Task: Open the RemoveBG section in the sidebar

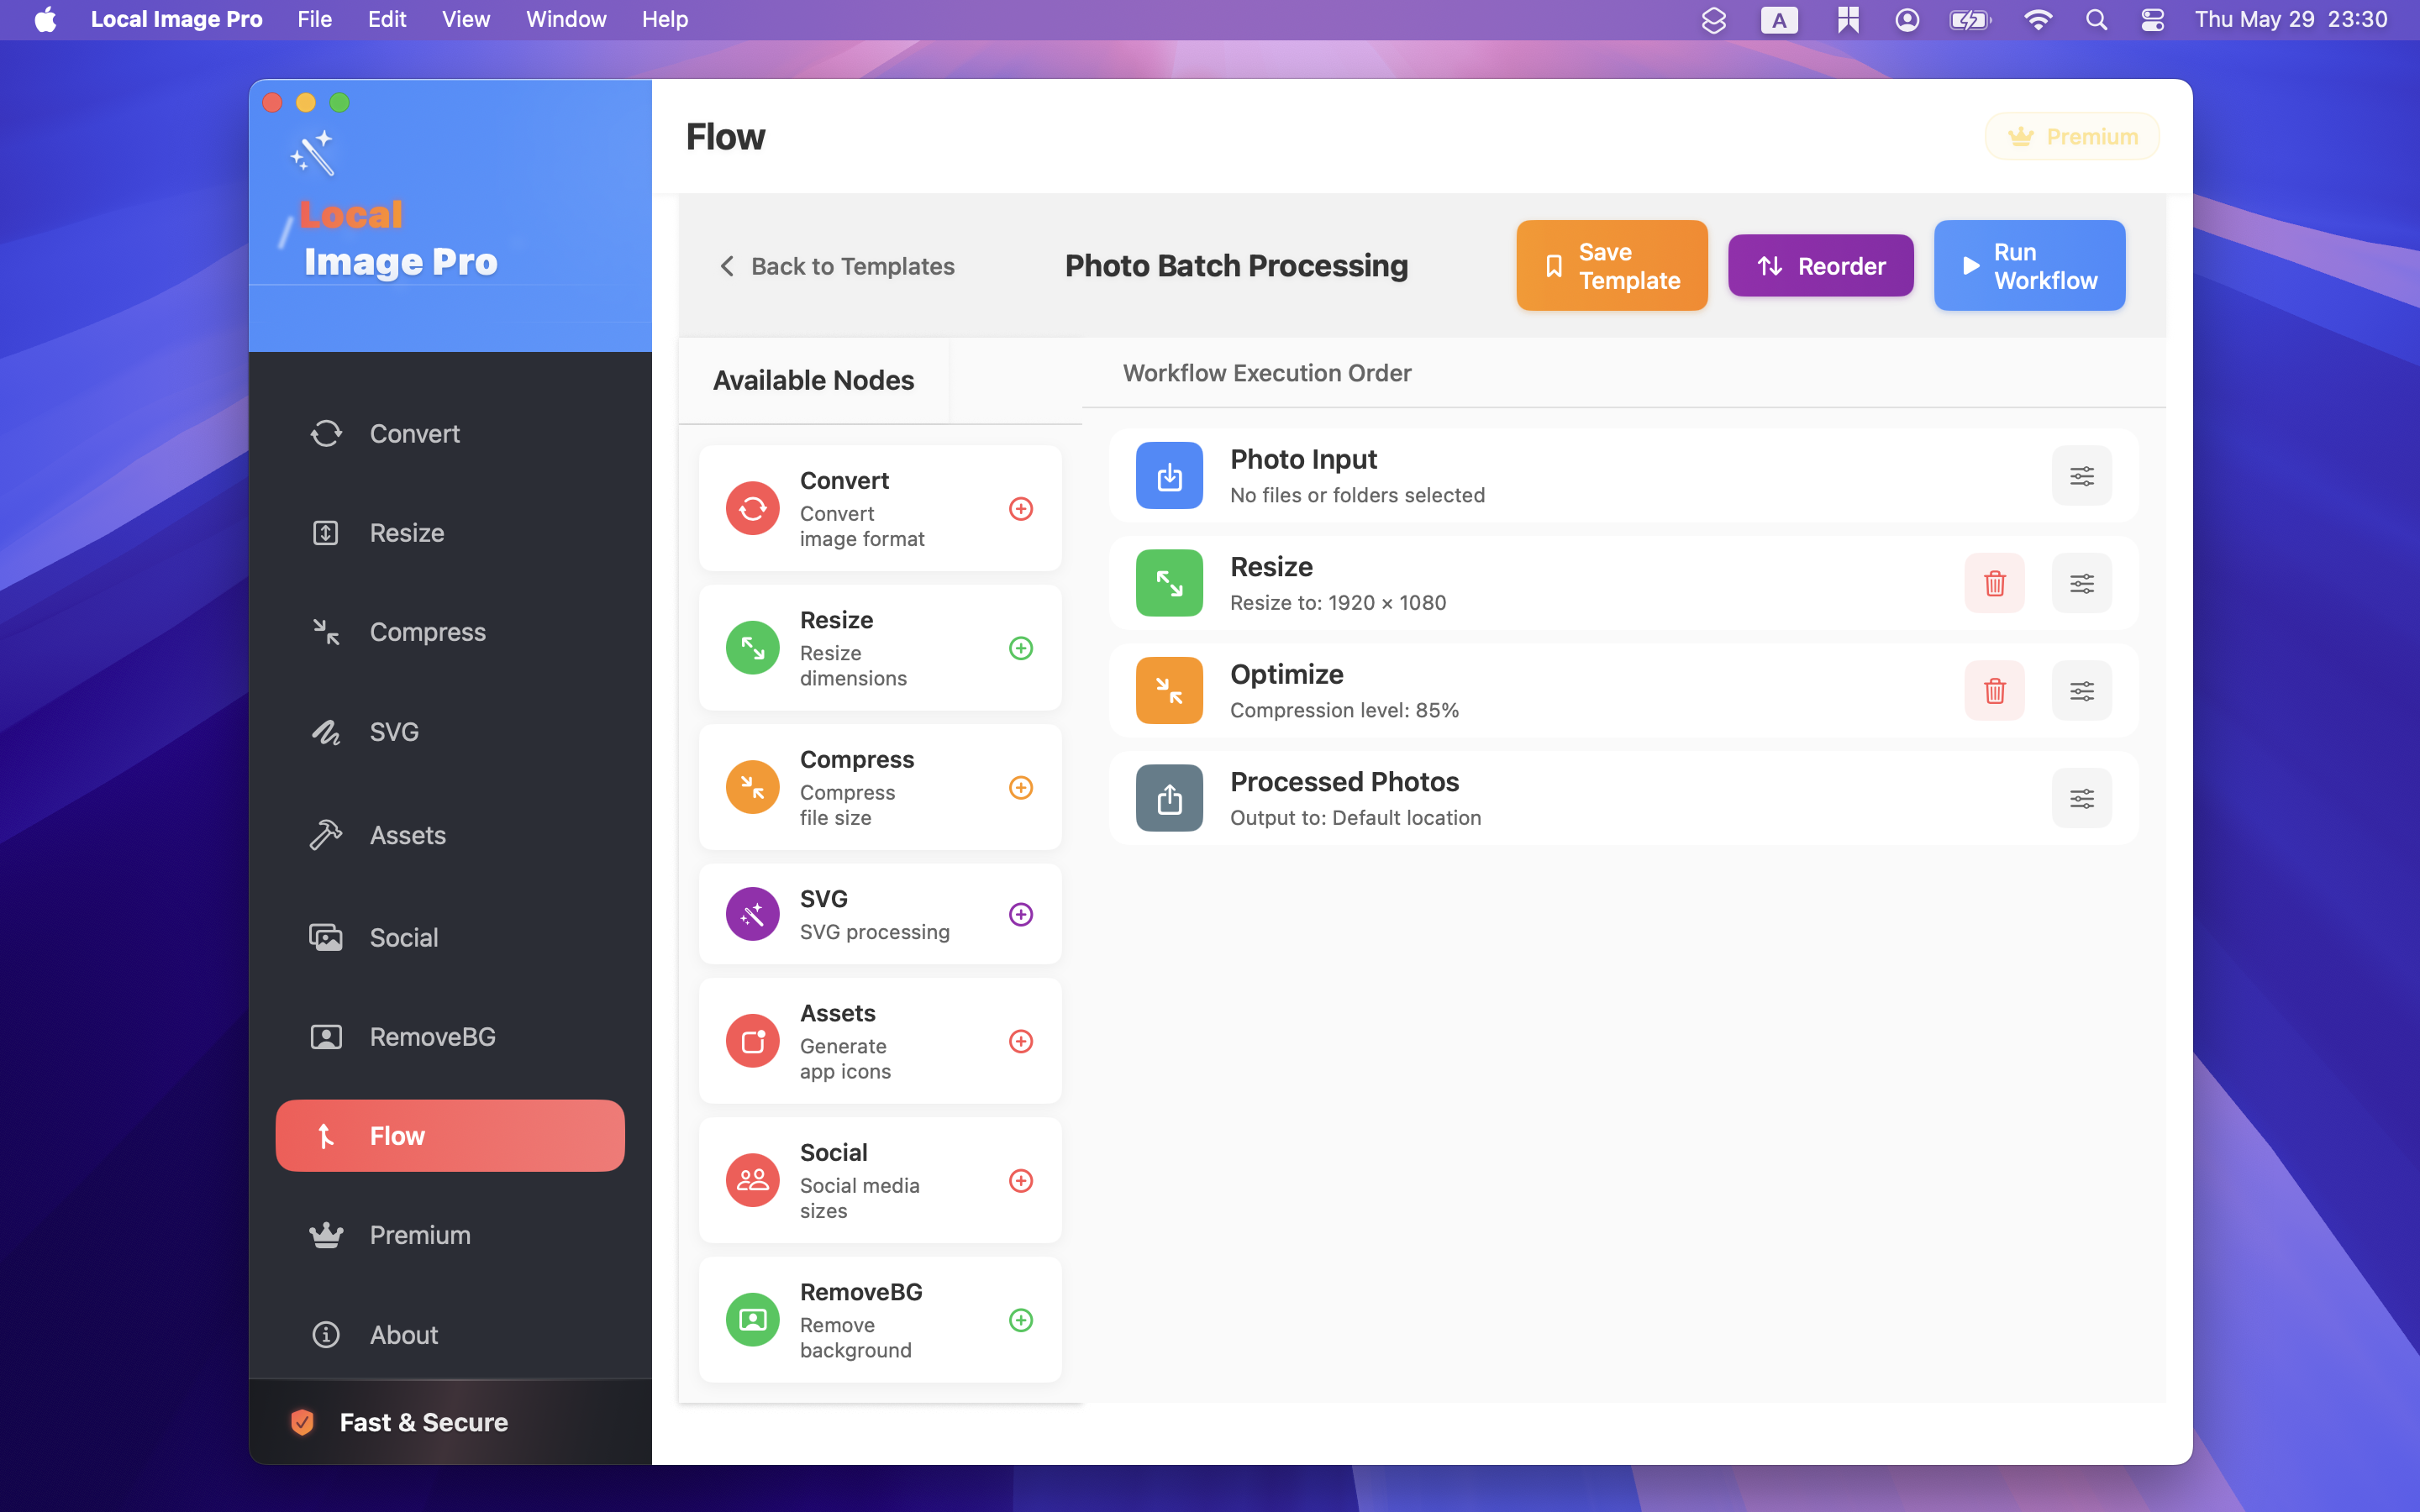Action: coord(450,1037)
